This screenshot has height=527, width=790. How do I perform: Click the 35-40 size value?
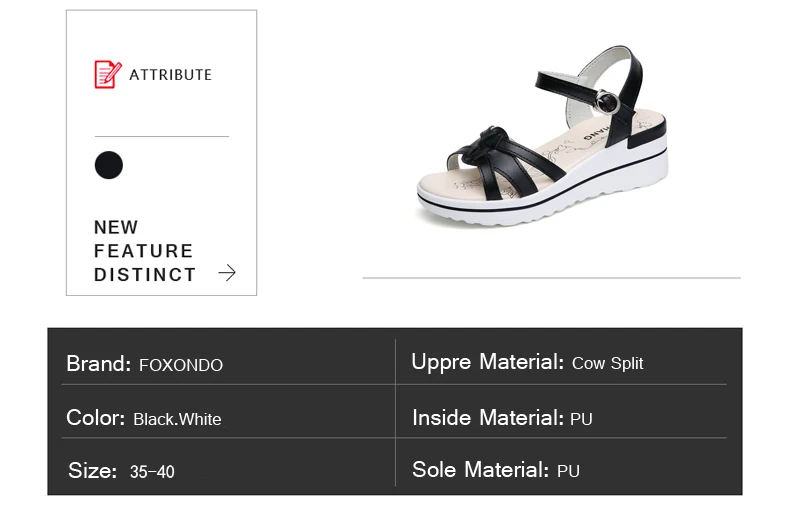pyautogui.click(x=152, y=472)
